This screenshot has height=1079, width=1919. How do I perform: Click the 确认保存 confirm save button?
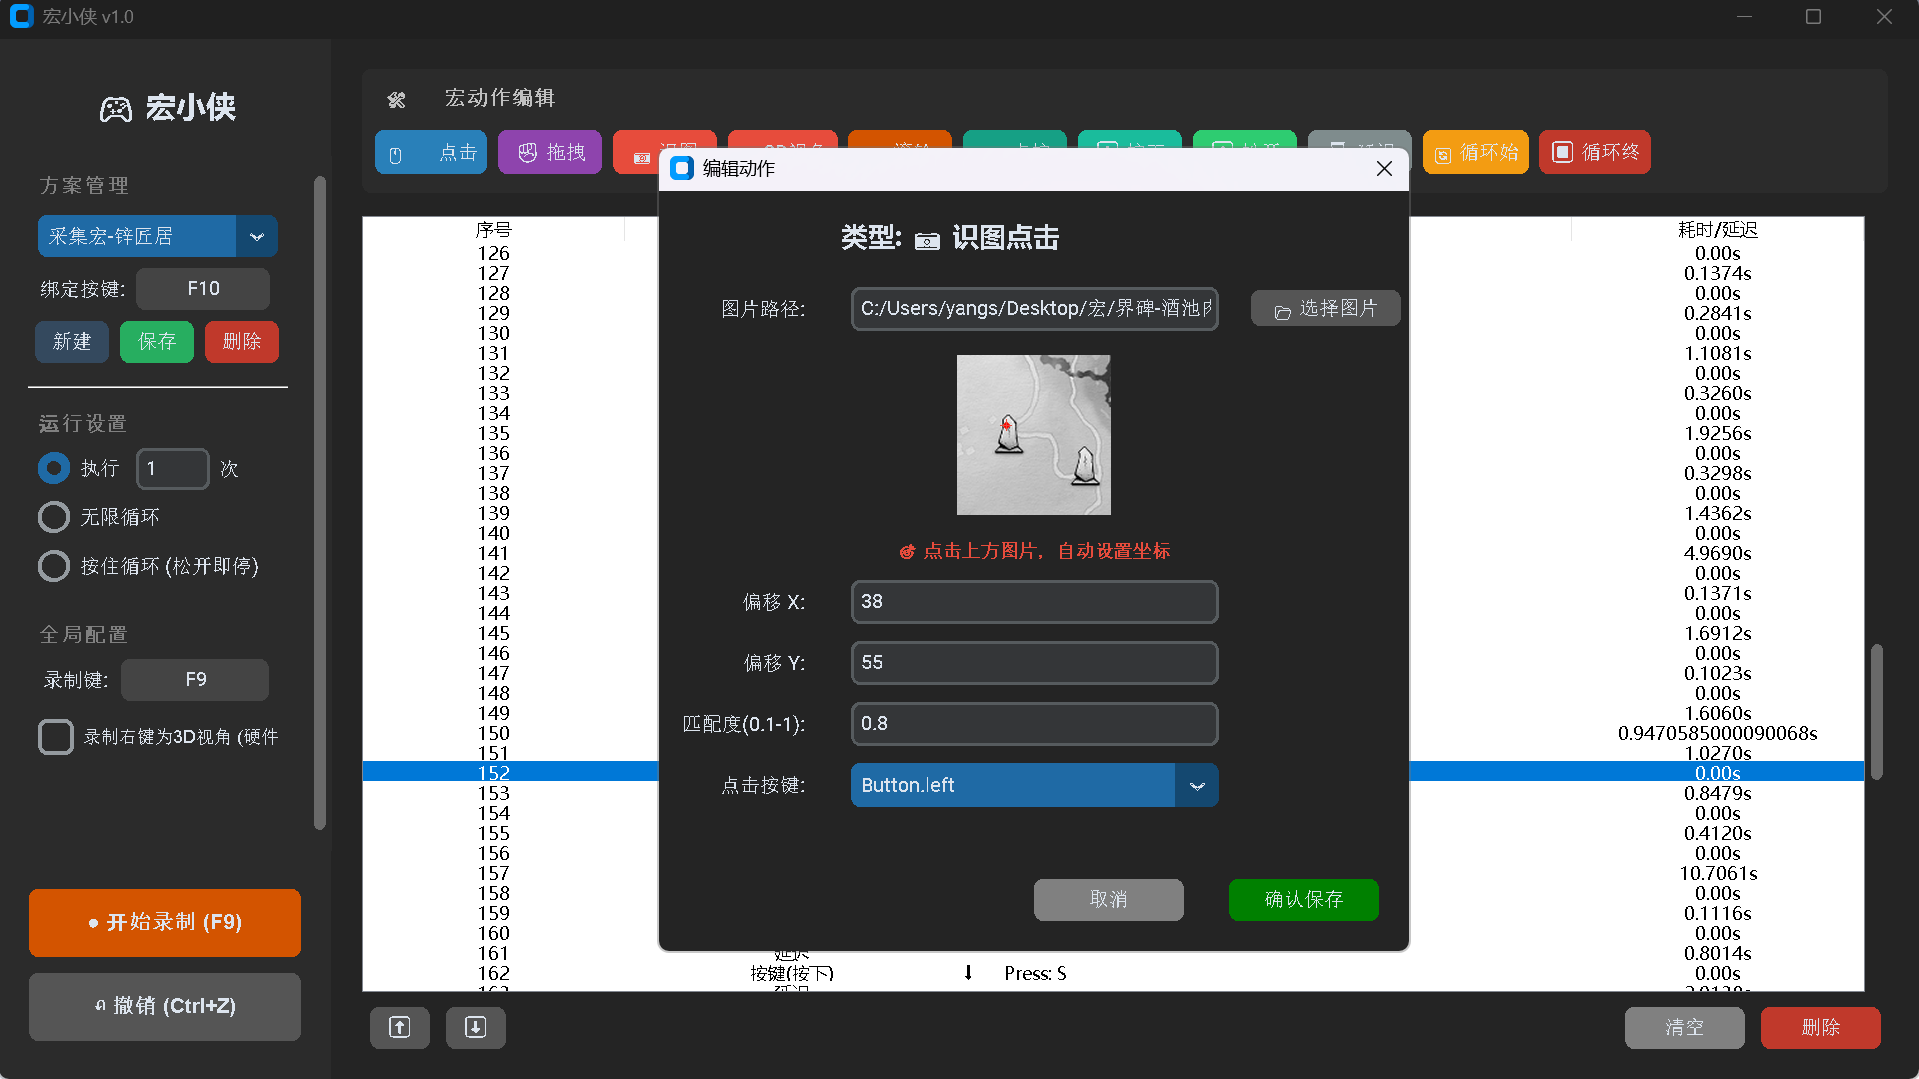(x=1303, y=899)
